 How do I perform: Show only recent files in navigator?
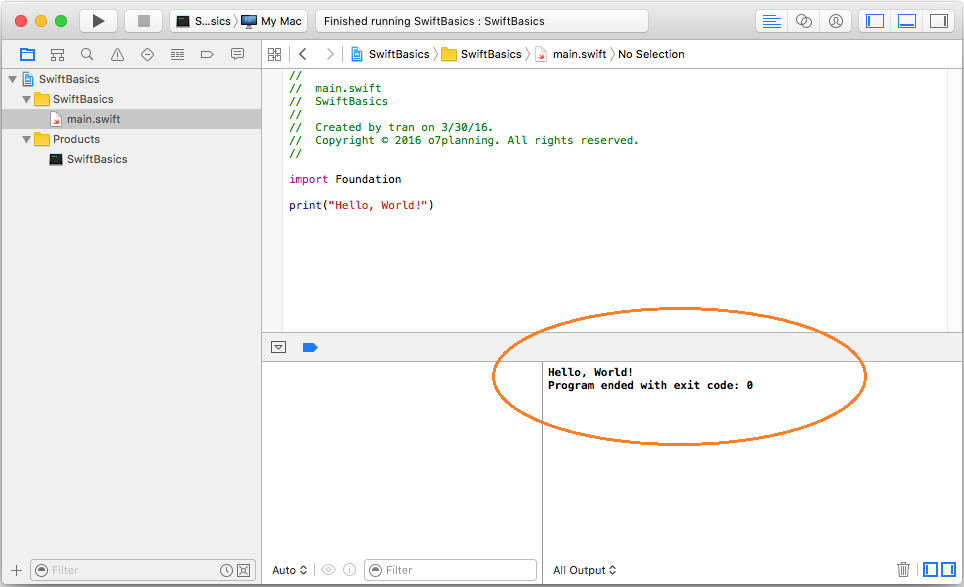226,570
